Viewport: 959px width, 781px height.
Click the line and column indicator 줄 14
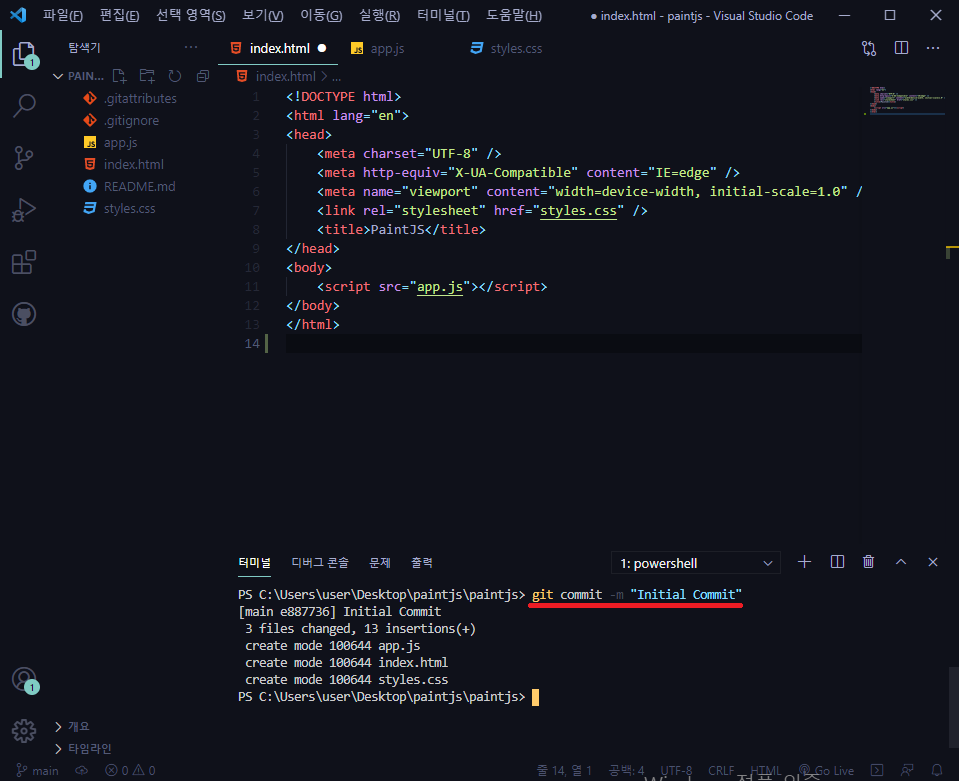[x=564, y=771]
